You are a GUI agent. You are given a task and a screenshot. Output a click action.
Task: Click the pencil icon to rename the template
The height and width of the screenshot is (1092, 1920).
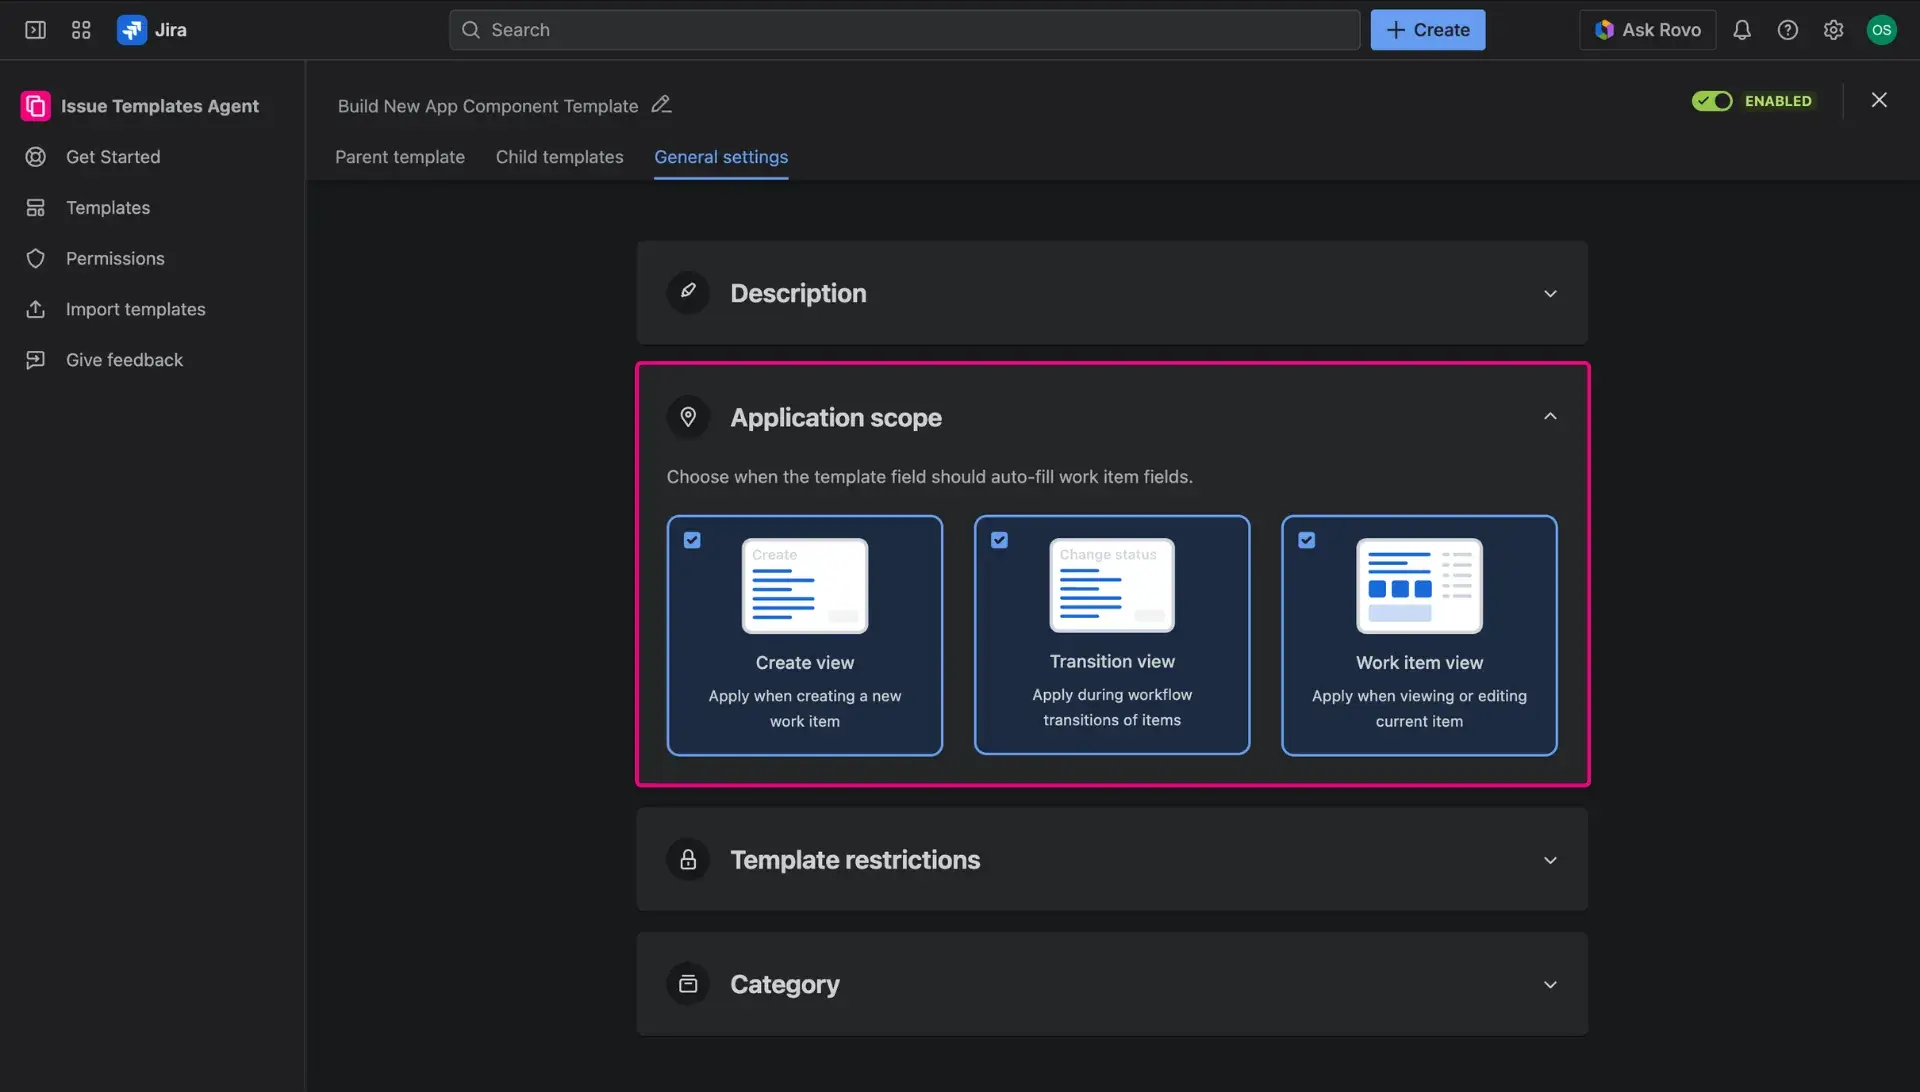661,104
